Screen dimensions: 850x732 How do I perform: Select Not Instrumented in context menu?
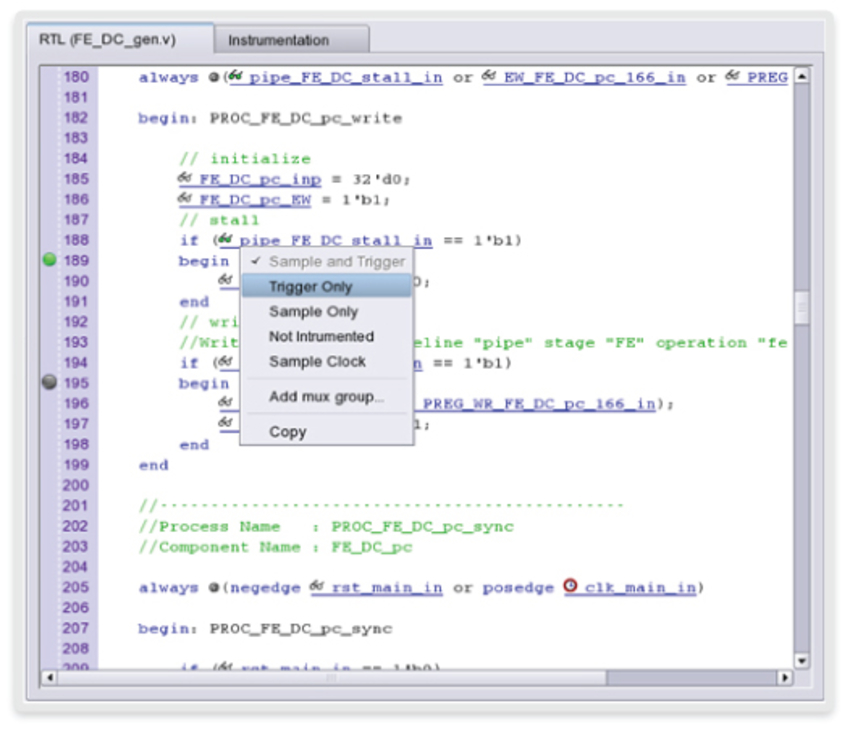(x=321, y=337)
